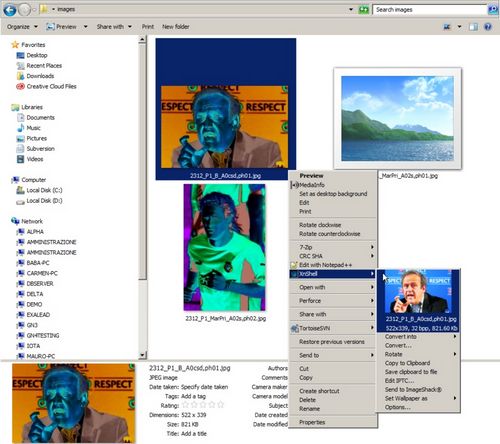Choose Set as desktop background

click(x=333, y=194)
